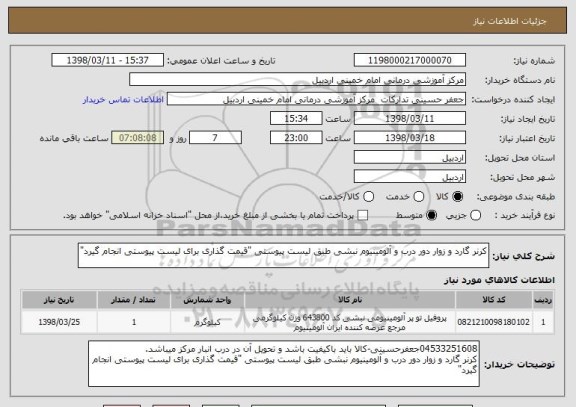Click the creation time field 15:34
576x407 pixels.
pyautogui.click(x=296, y=118)
